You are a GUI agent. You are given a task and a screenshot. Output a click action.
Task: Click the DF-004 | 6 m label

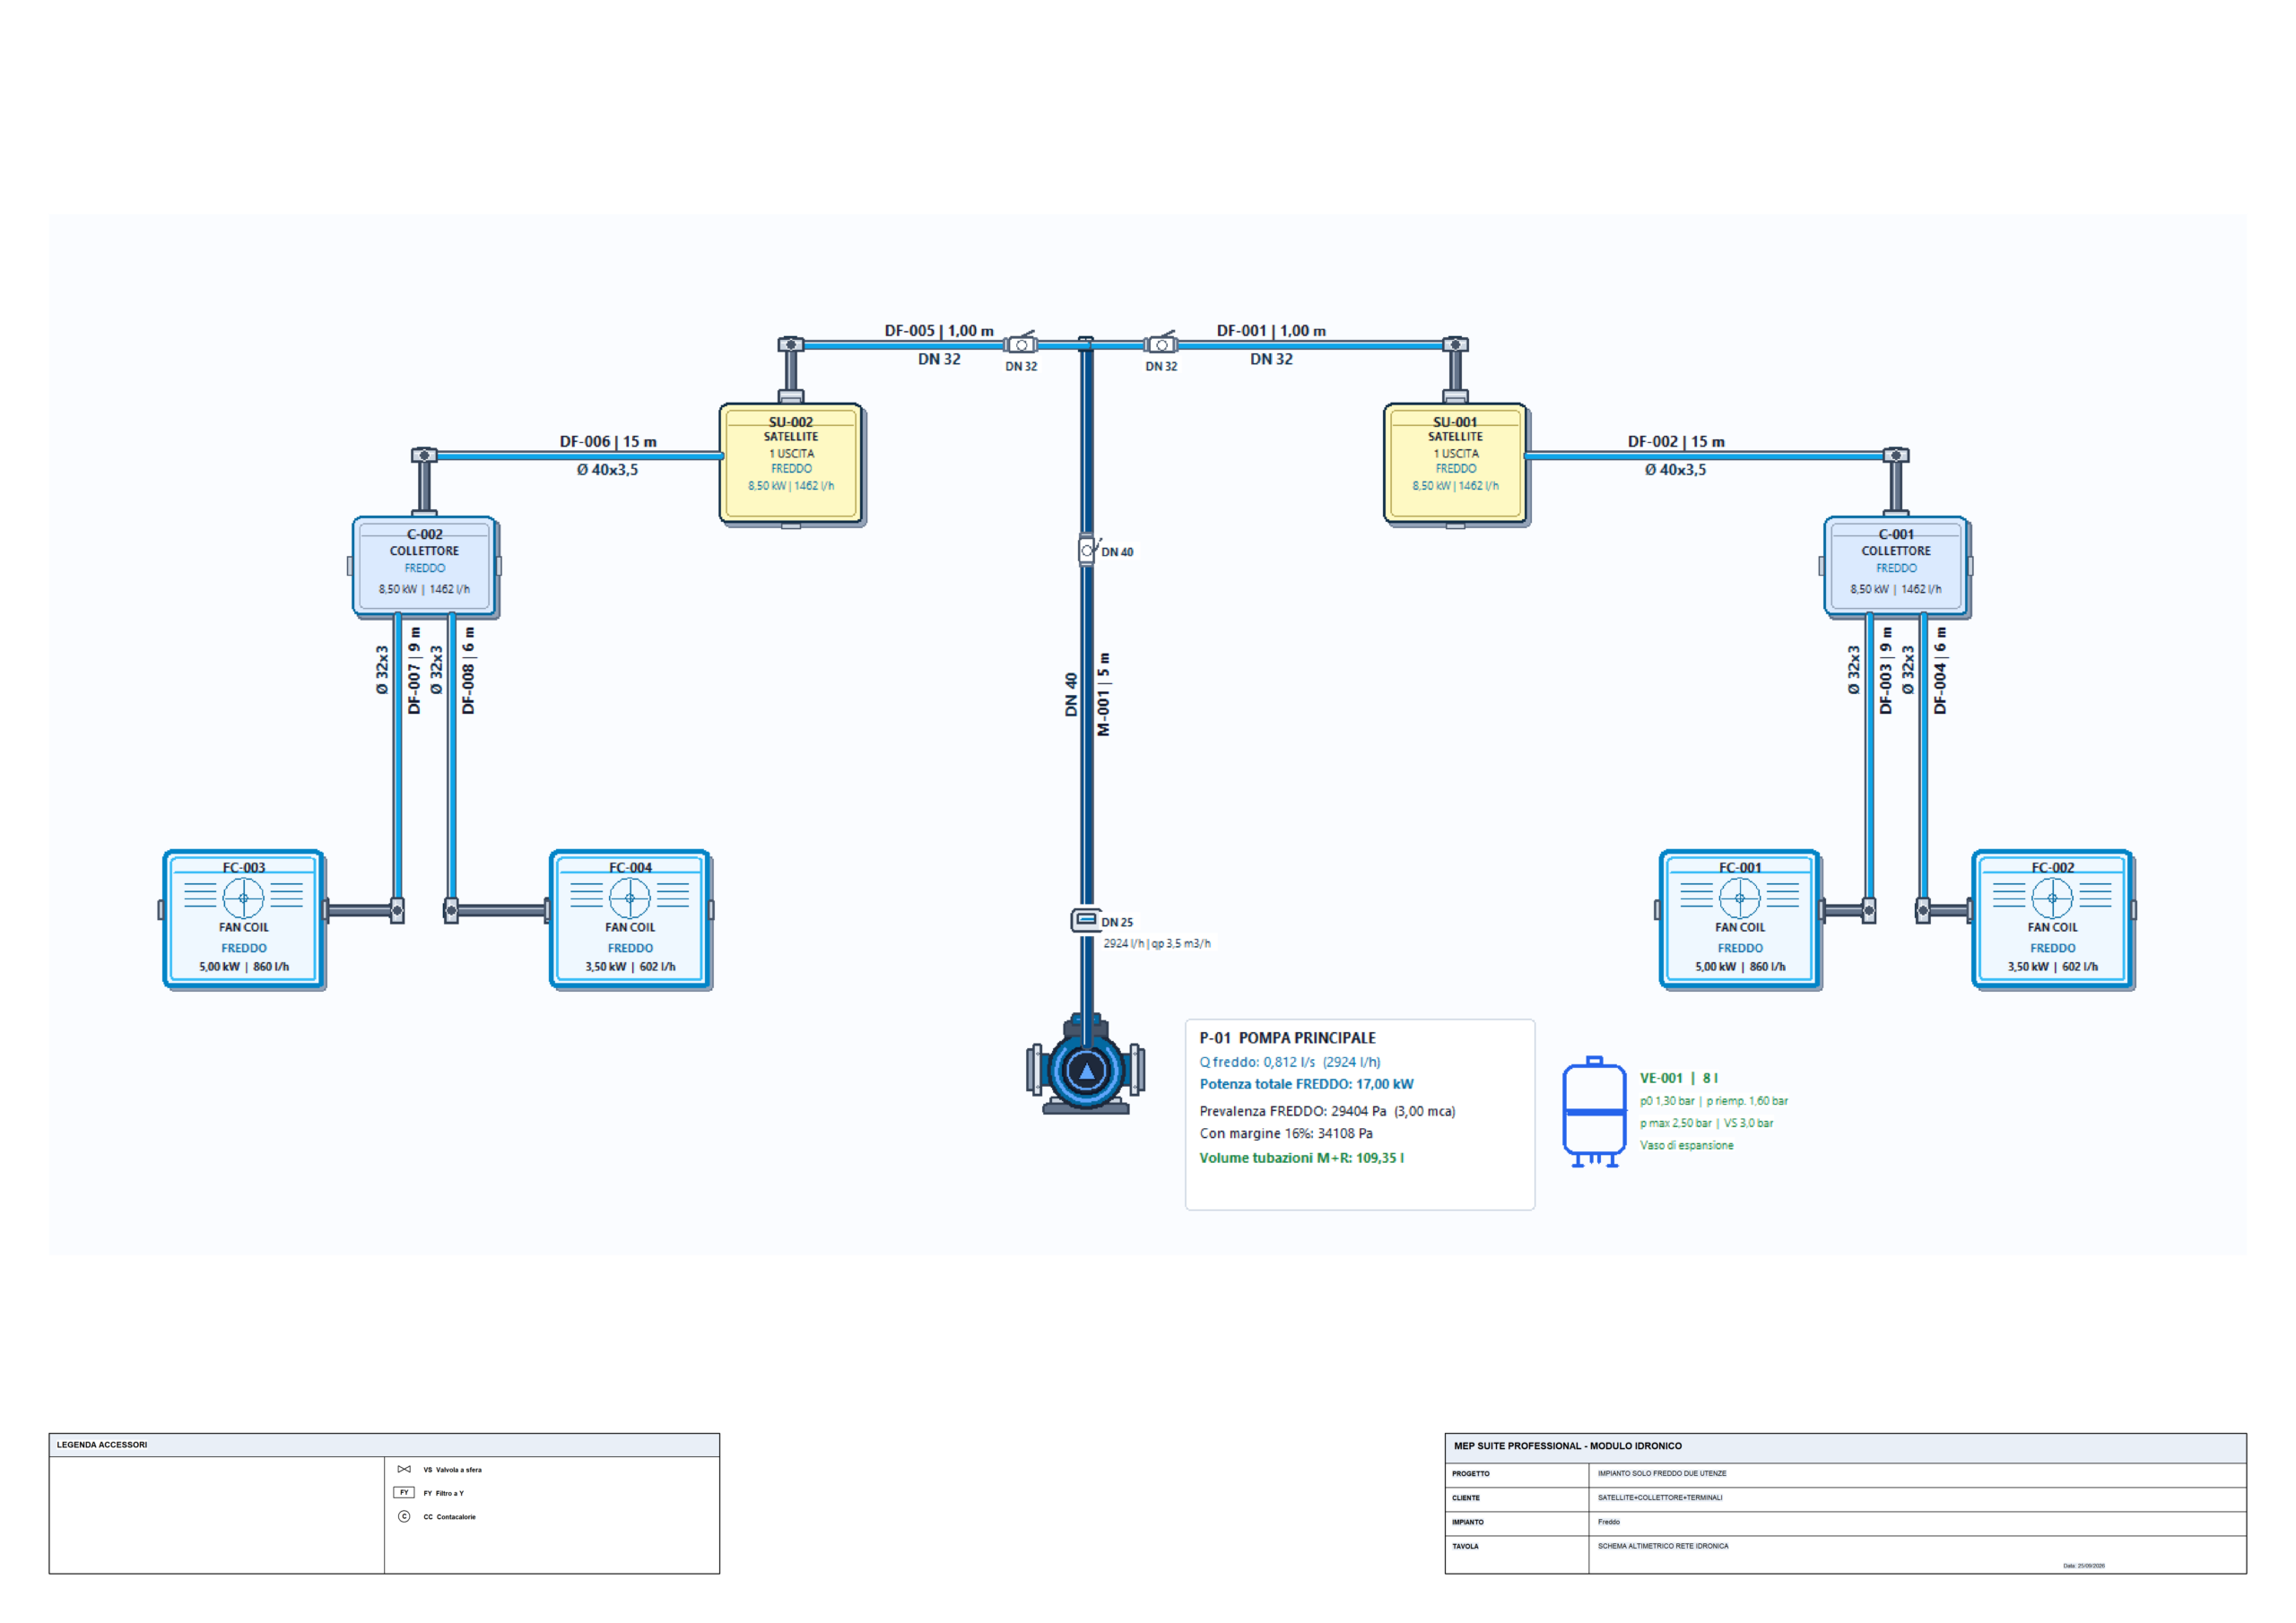(1941, 671)
